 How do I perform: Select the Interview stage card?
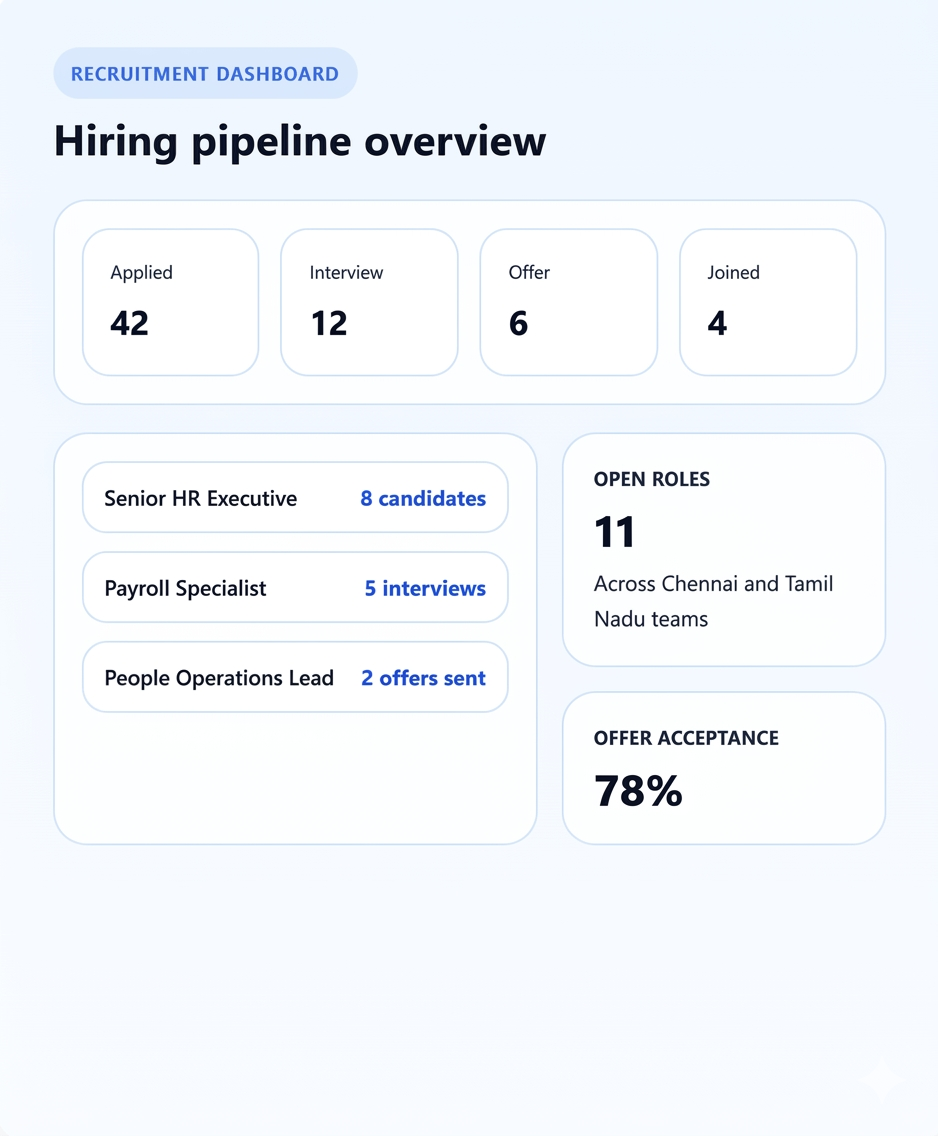(x=369, y=301)
